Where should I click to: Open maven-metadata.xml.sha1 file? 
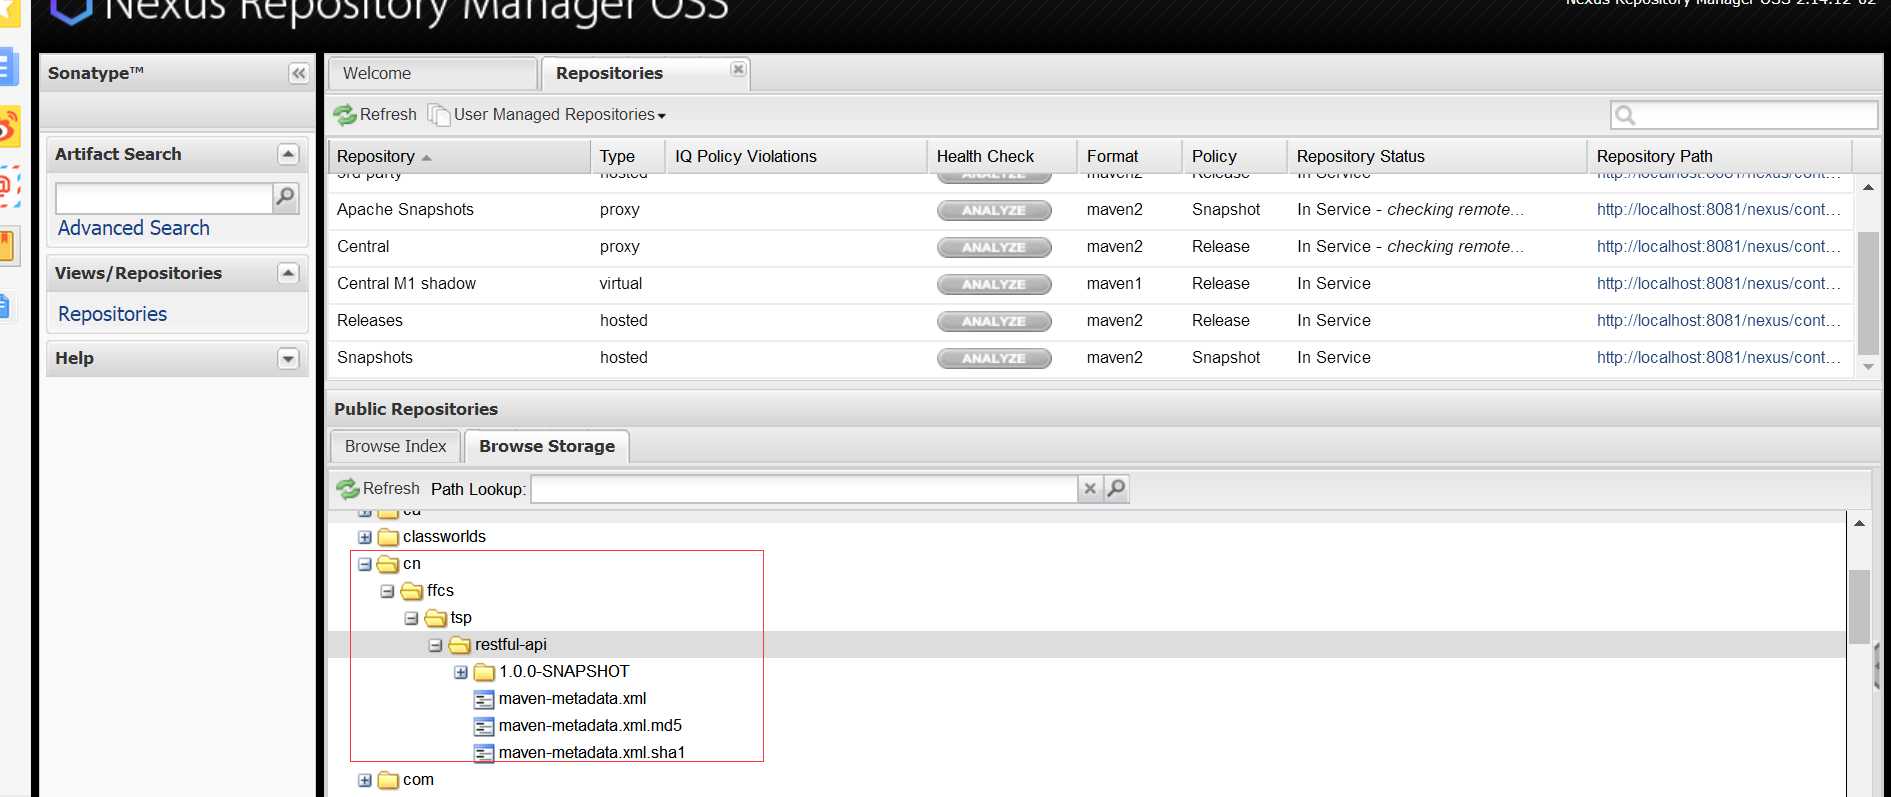click(592, 752)
